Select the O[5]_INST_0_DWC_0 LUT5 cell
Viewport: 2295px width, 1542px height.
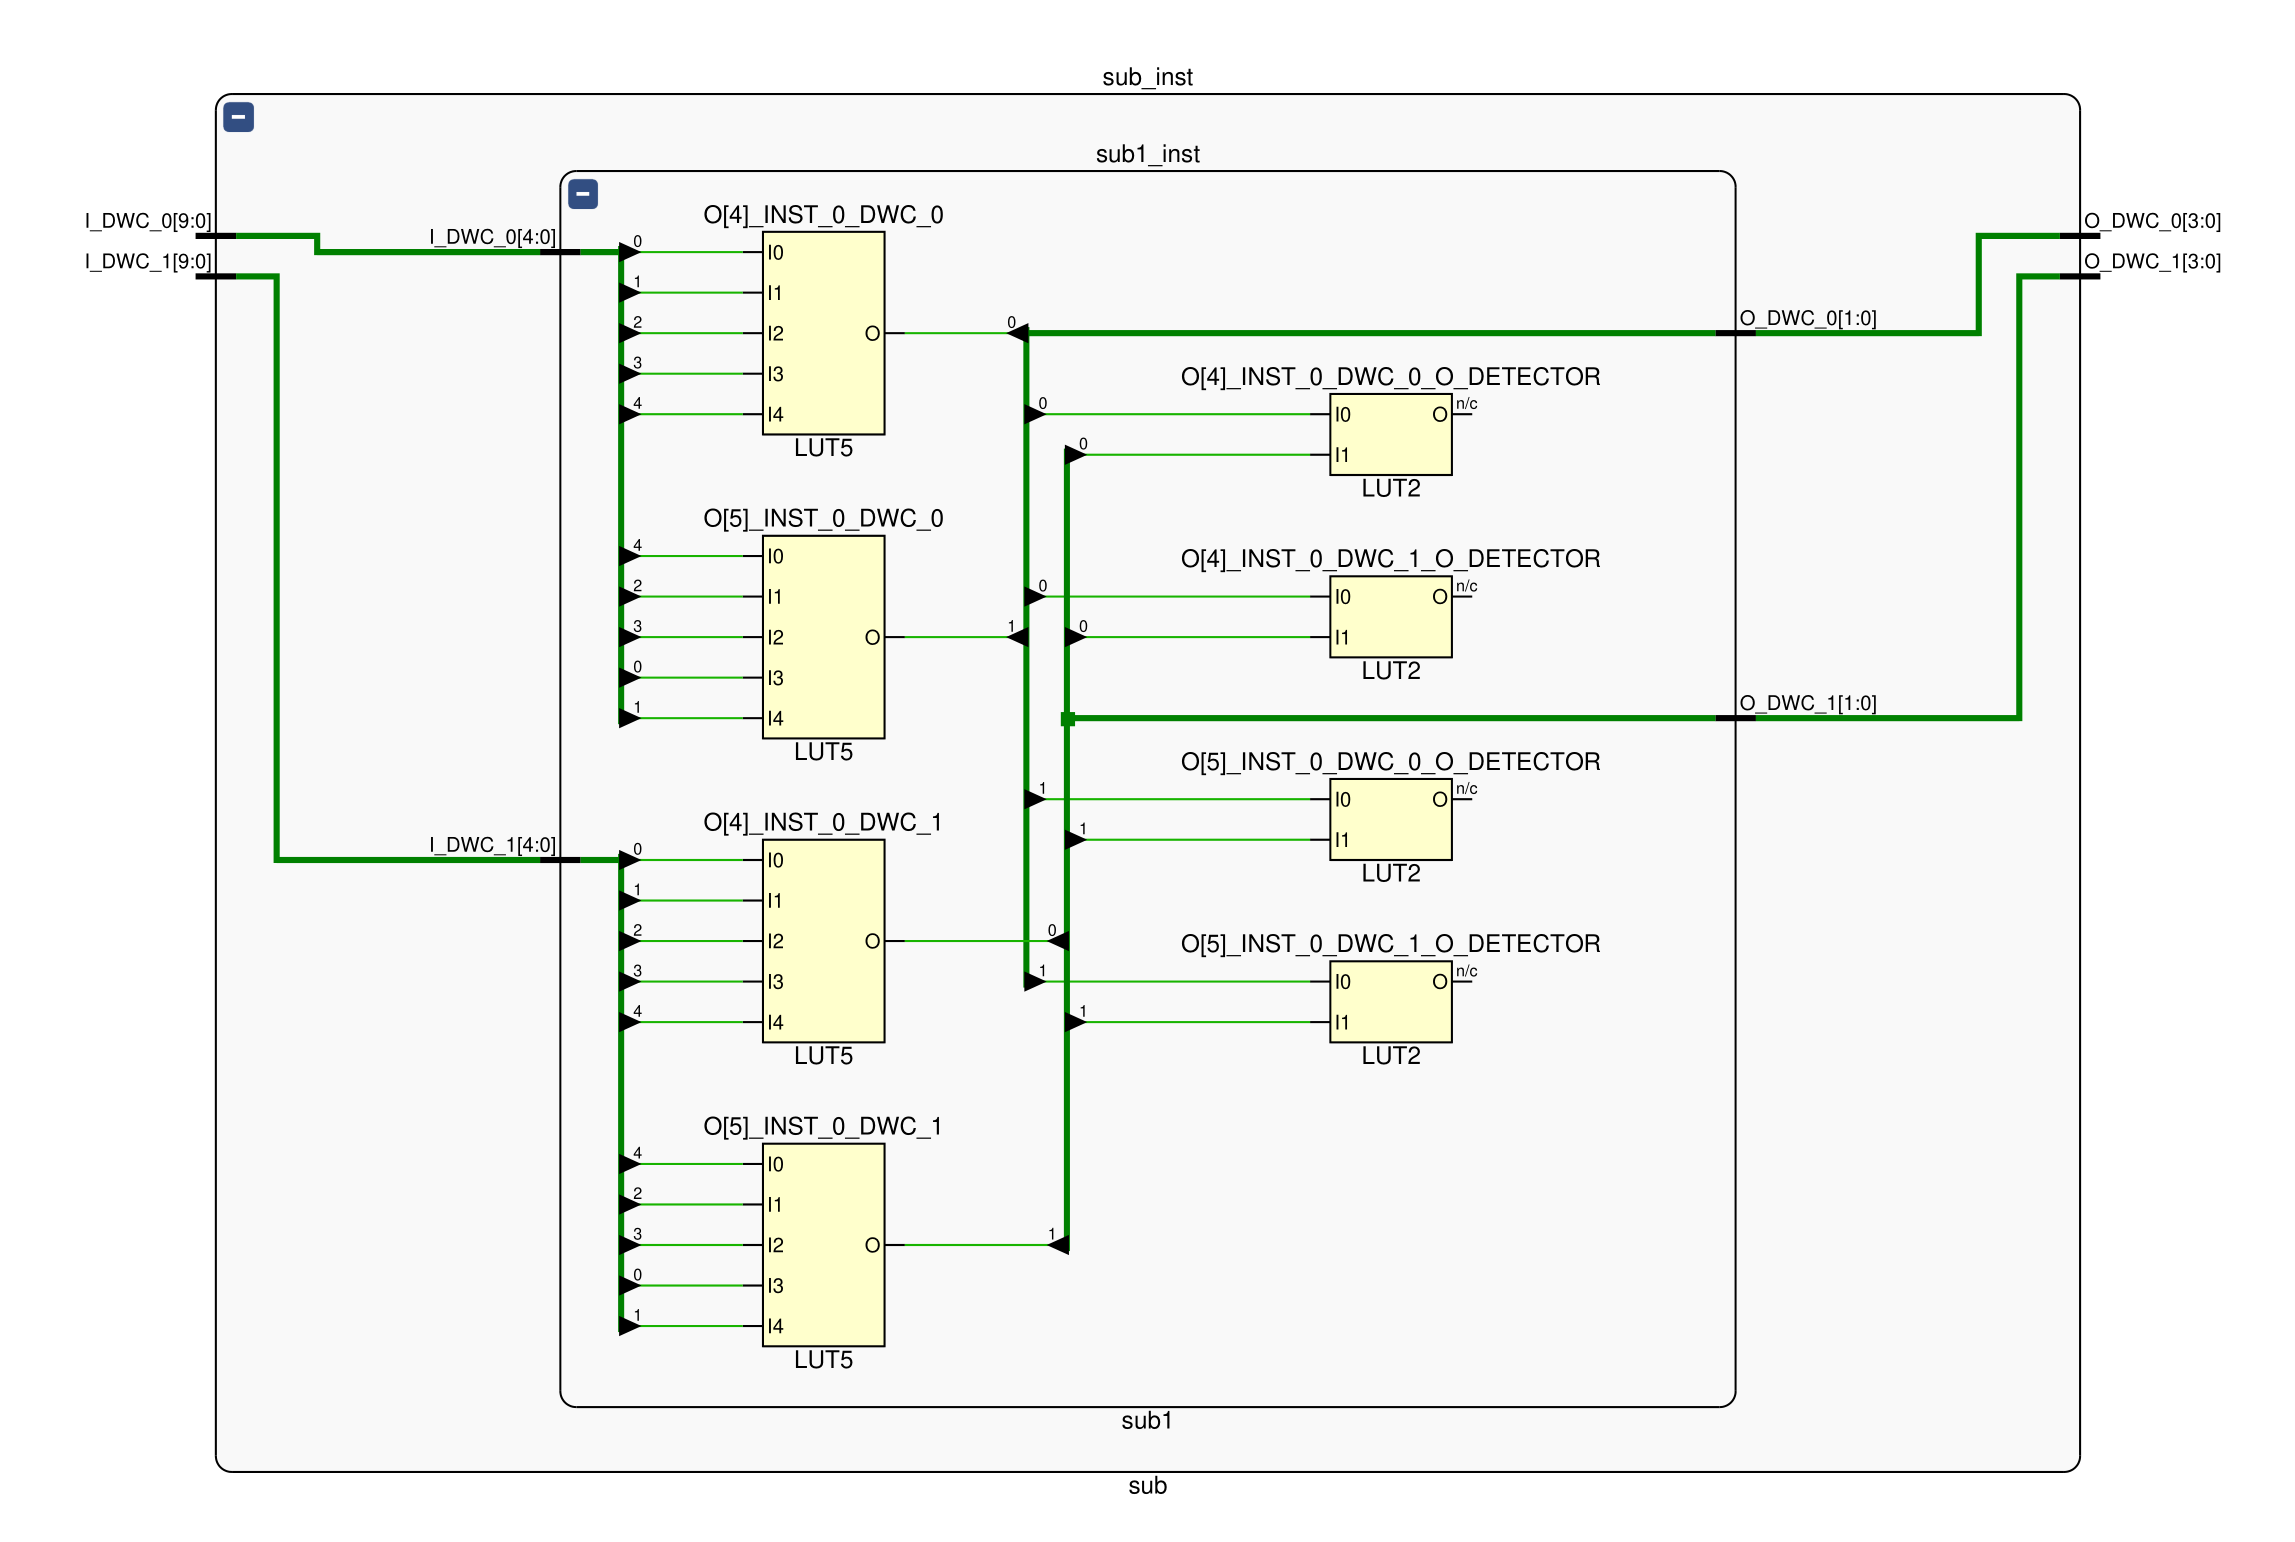[823, 637]
